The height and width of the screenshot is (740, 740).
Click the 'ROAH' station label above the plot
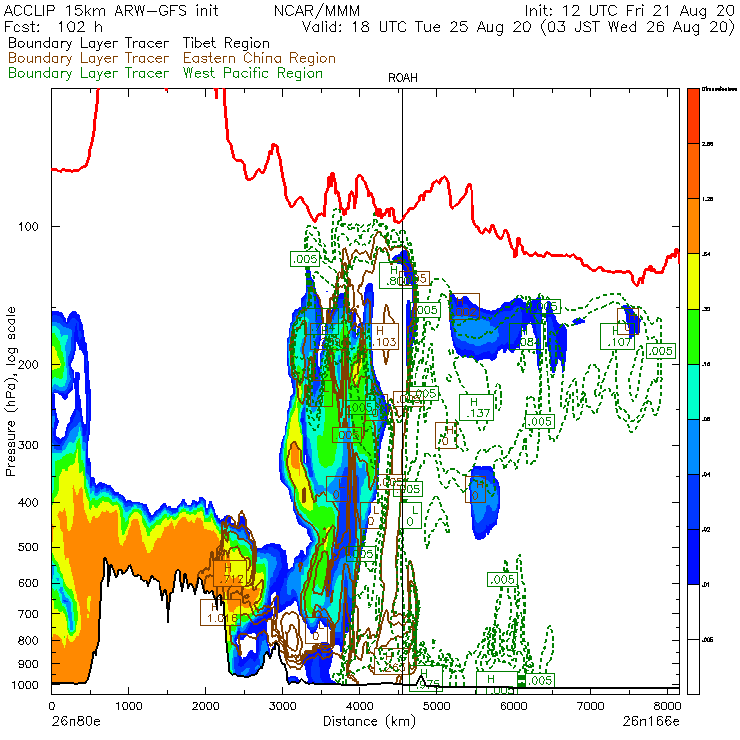[403, 78]
